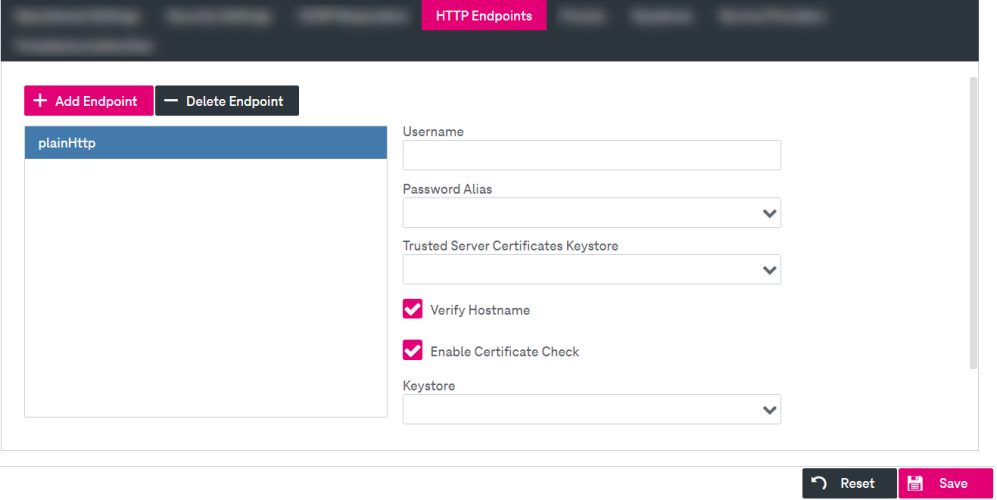Disable the Enable Certificate Check checkbox

412,351
